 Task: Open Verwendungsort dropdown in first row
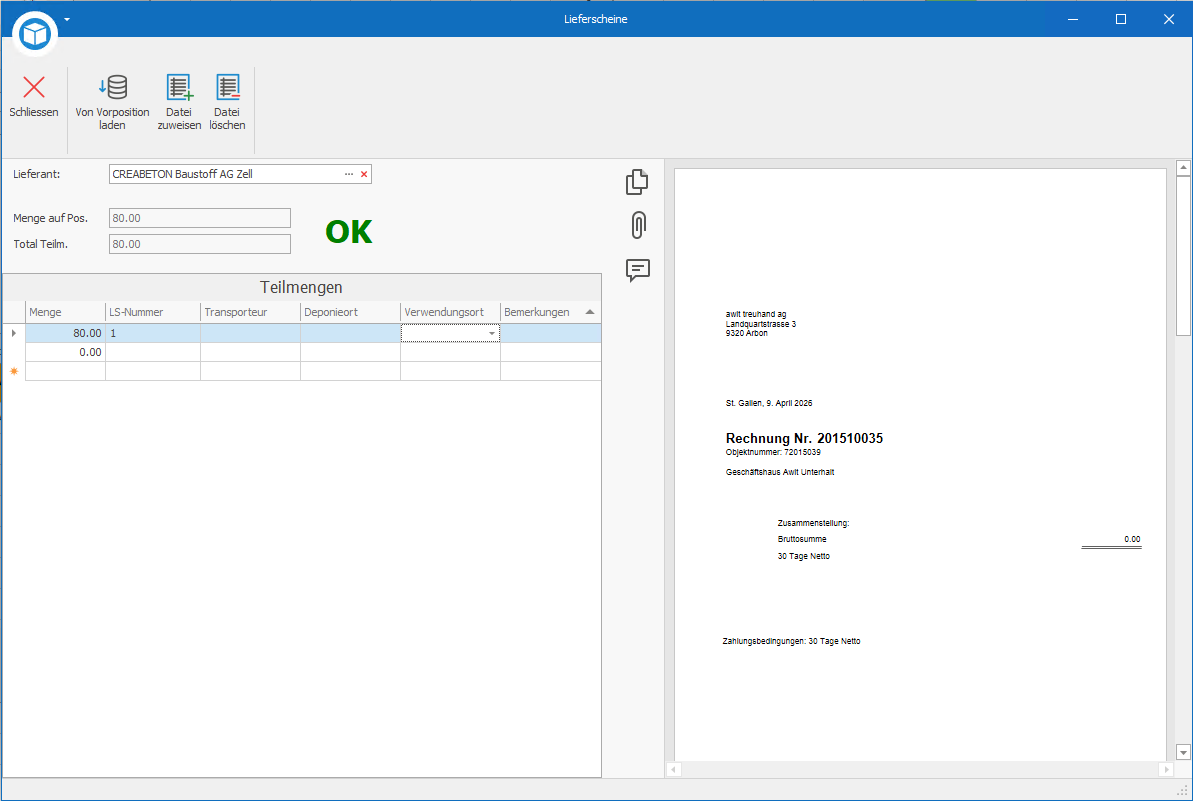coord(492,333)
